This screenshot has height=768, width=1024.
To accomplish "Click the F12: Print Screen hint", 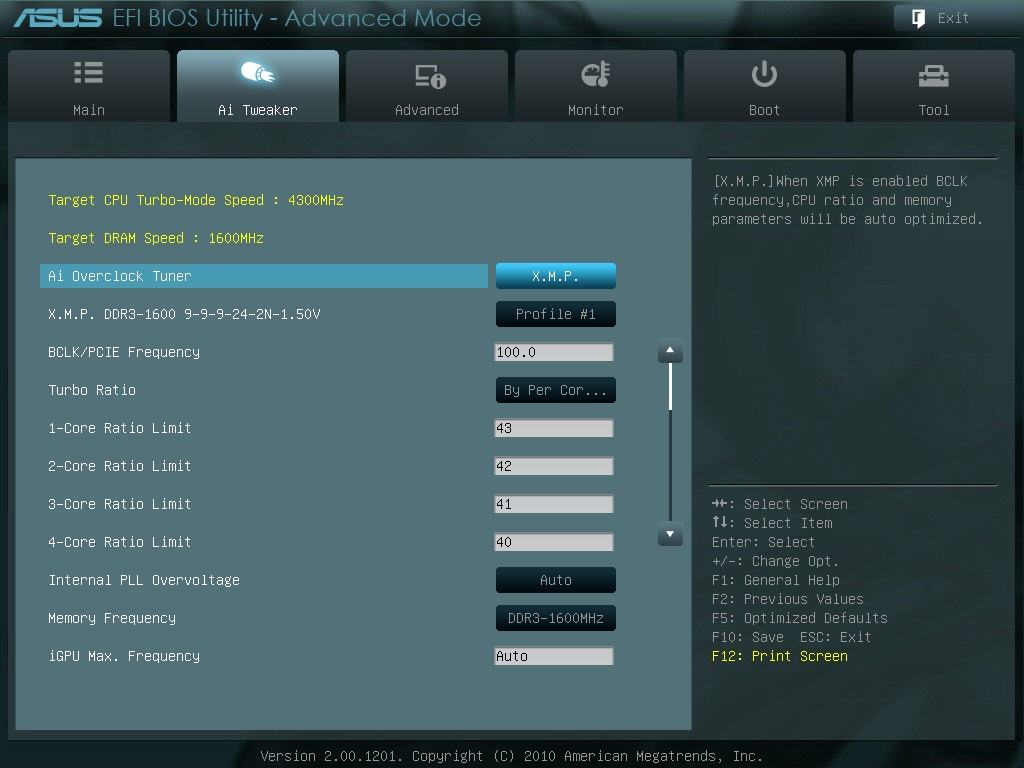I will tap(780, 656).
